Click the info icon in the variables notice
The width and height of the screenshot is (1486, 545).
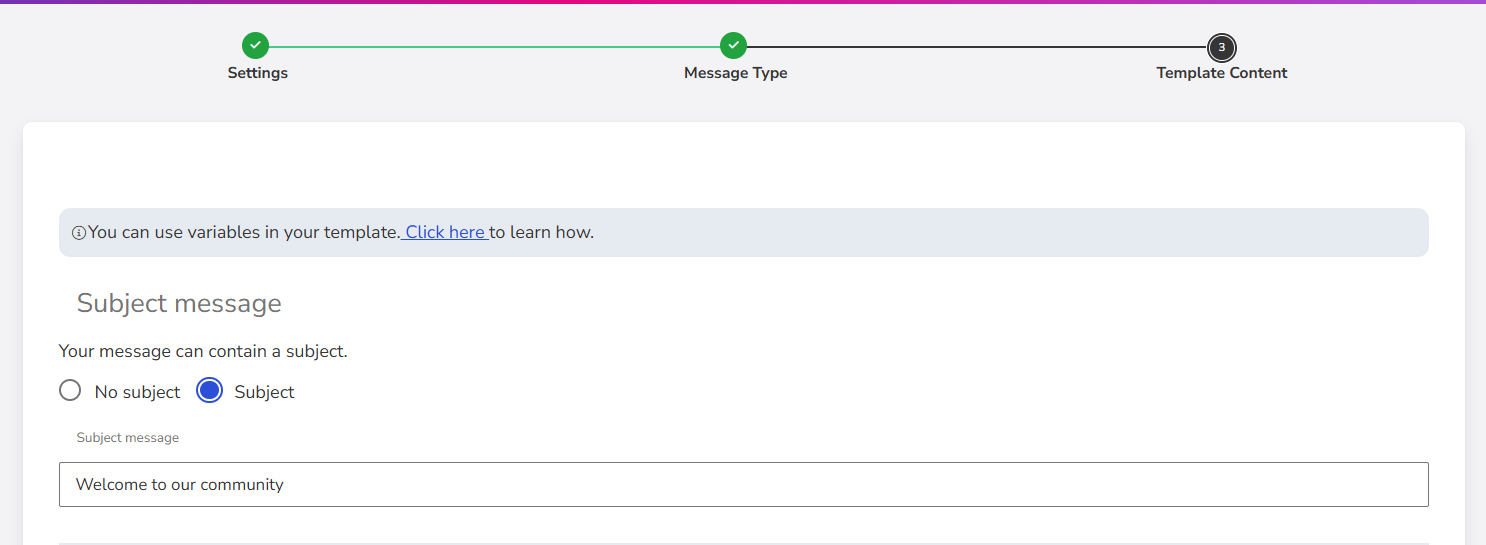[79, 233]
